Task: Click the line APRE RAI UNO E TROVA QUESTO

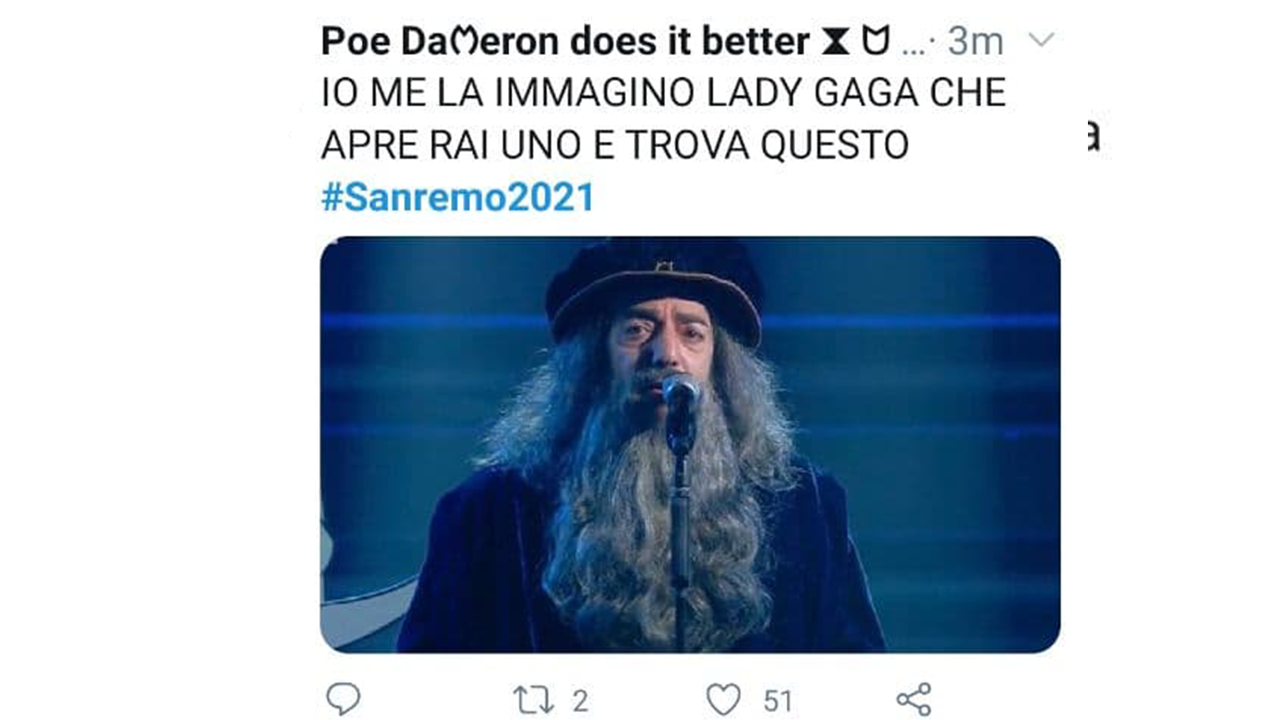Action: [x=615, y=145]
